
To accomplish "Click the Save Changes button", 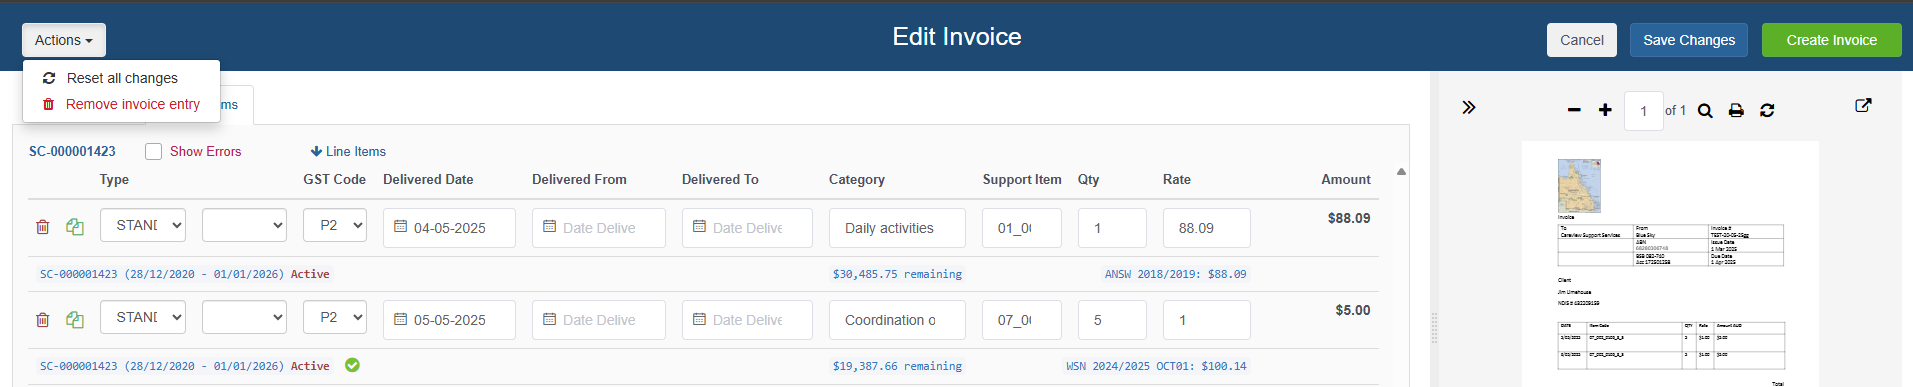I will pos(1689,40).
